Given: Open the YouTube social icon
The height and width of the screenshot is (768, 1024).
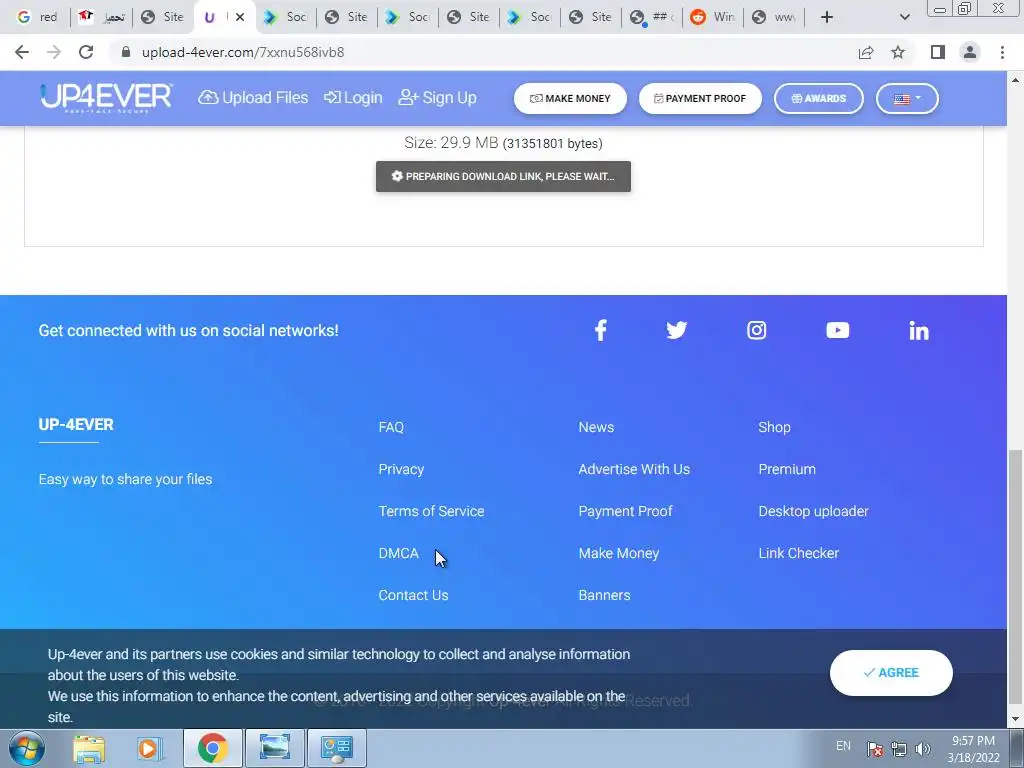Looking at the screenshot, I should click(x=837, y=330).
